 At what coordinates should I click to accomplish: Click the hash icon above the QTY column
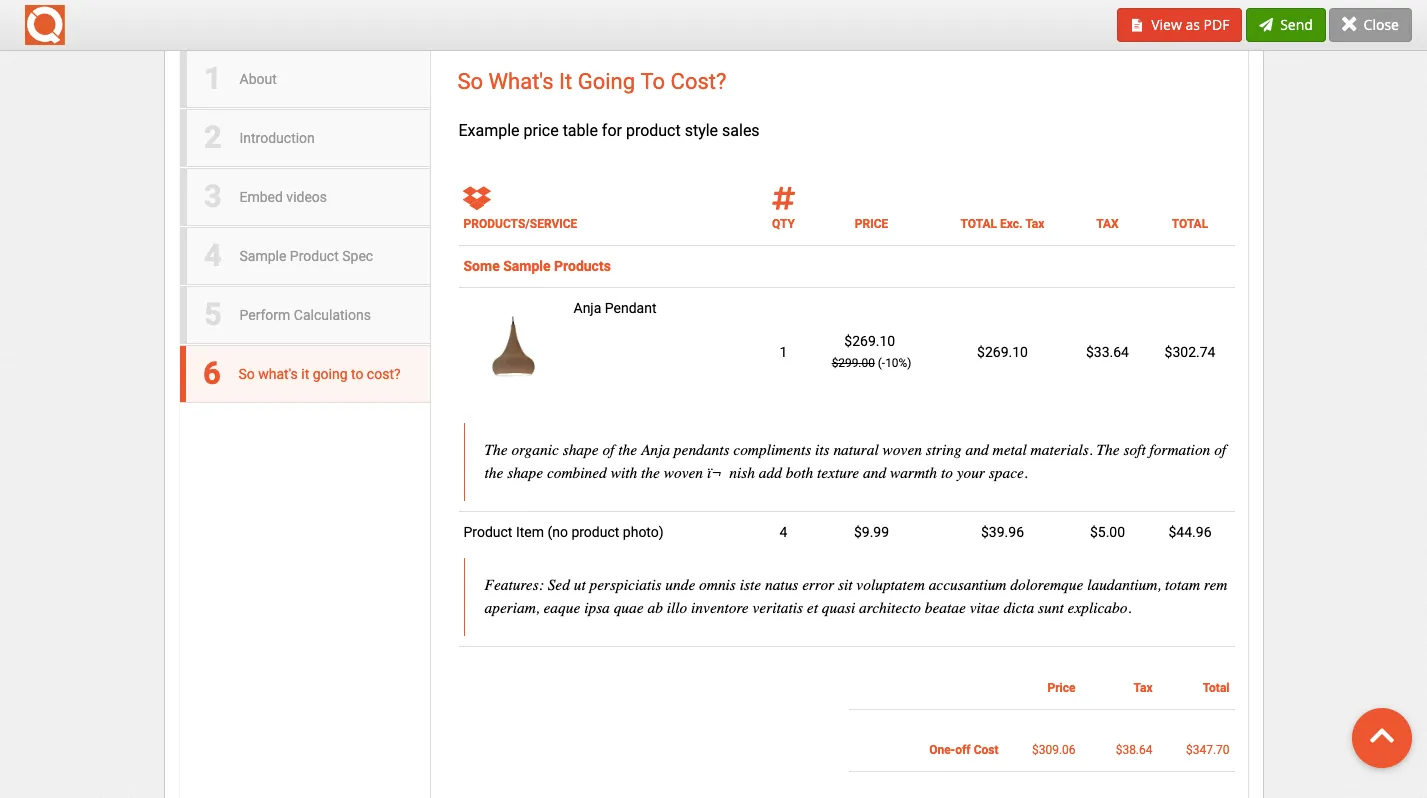pos(783,197)
